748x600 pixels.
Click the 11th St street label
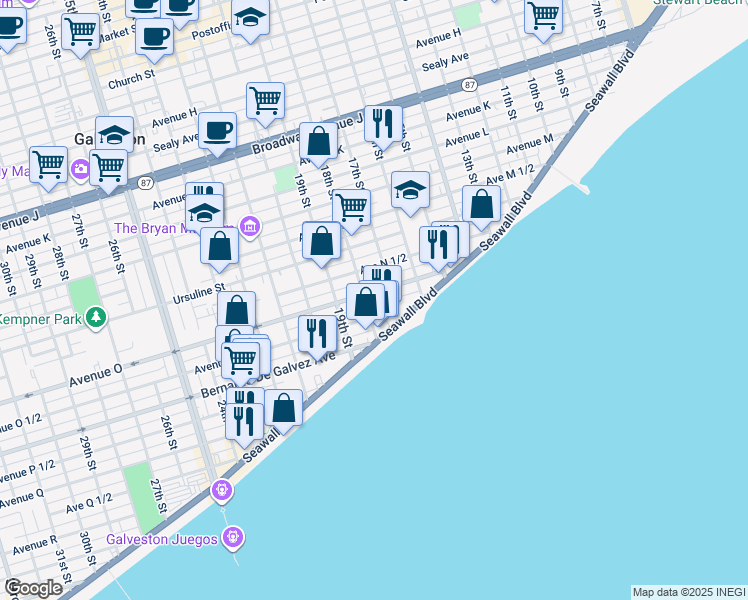(508, 103)
